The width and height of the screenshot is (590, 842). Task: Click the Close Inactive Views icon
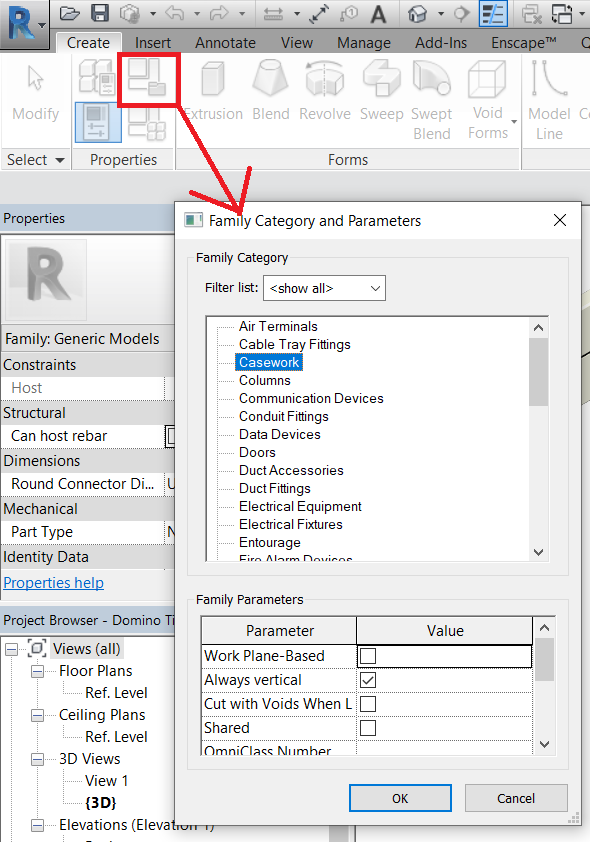(x=531, y=14)
